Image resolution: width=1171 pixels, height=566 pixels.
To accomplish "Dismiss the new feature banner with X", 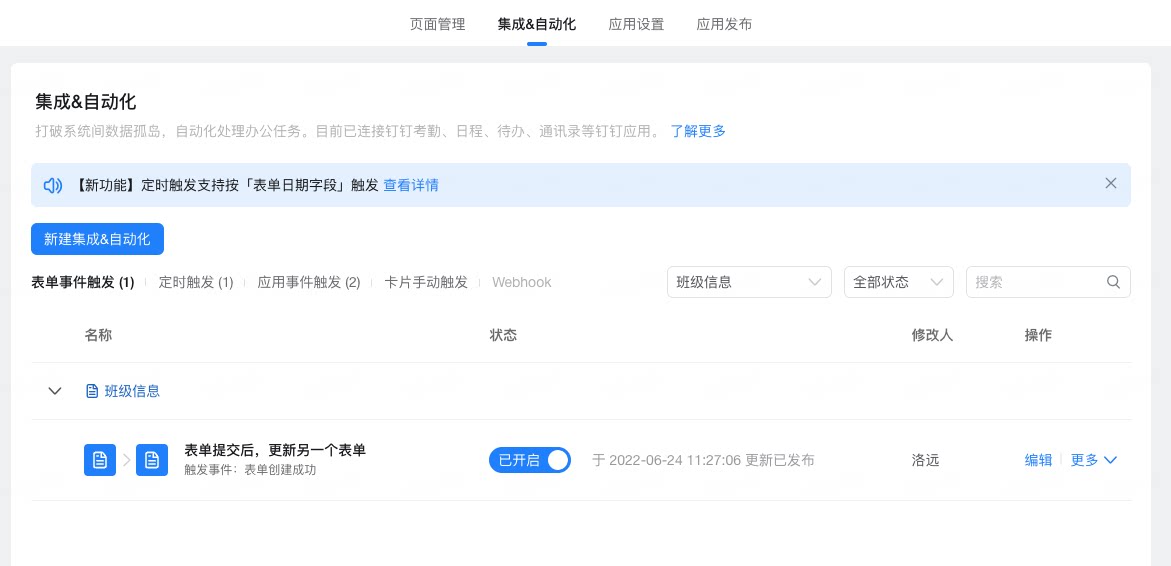I will pyautogui.click(x=1111, y=183).
